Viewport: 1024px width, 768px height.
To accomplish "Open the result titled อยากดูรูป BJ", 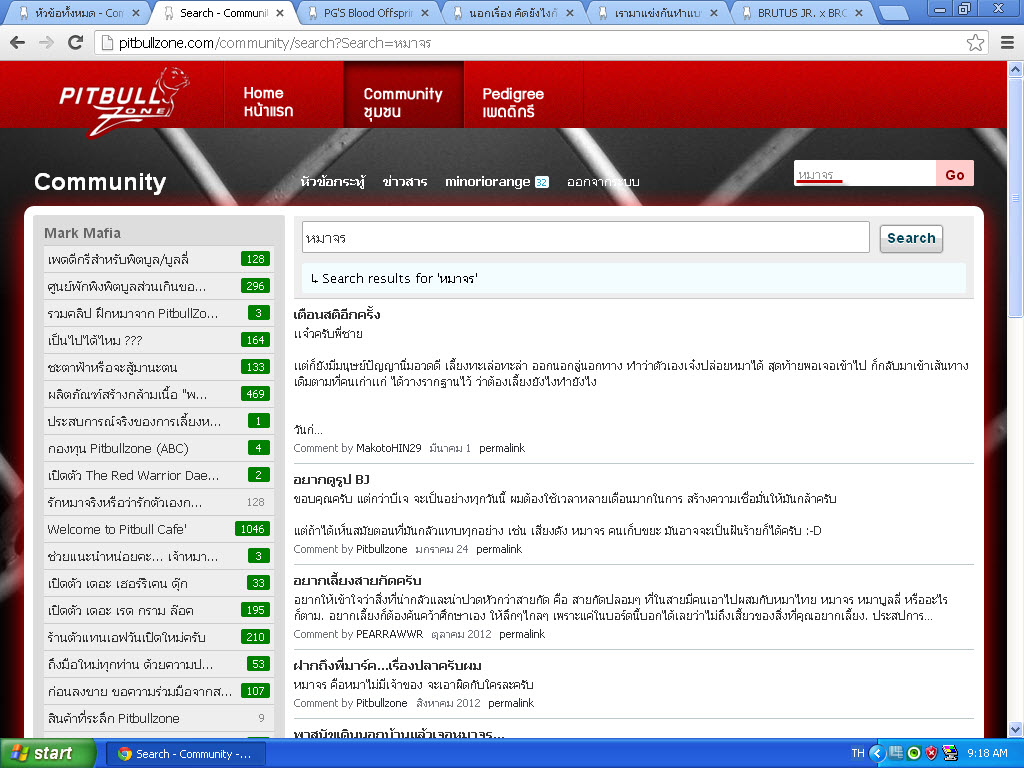I will pyautogui.click(x=332, y=480).
